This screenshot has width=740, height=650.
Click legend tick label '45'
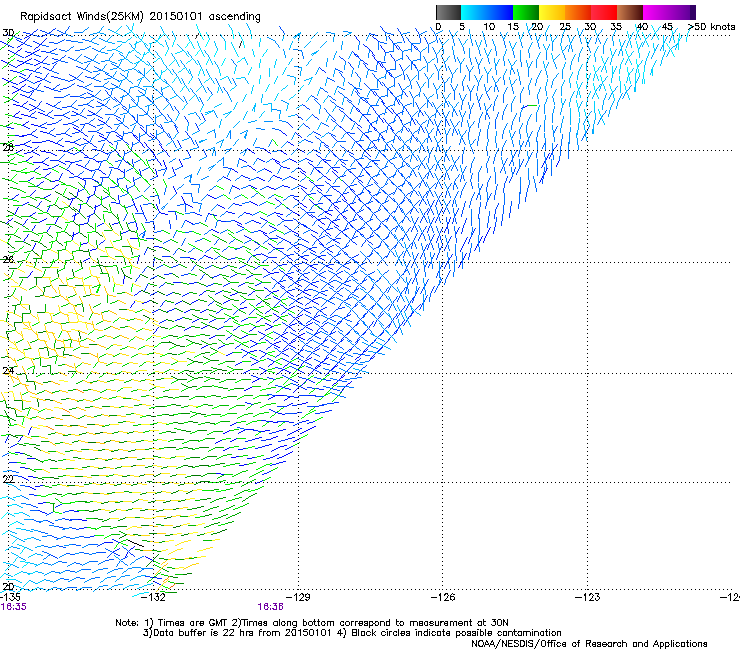point(667,27)
